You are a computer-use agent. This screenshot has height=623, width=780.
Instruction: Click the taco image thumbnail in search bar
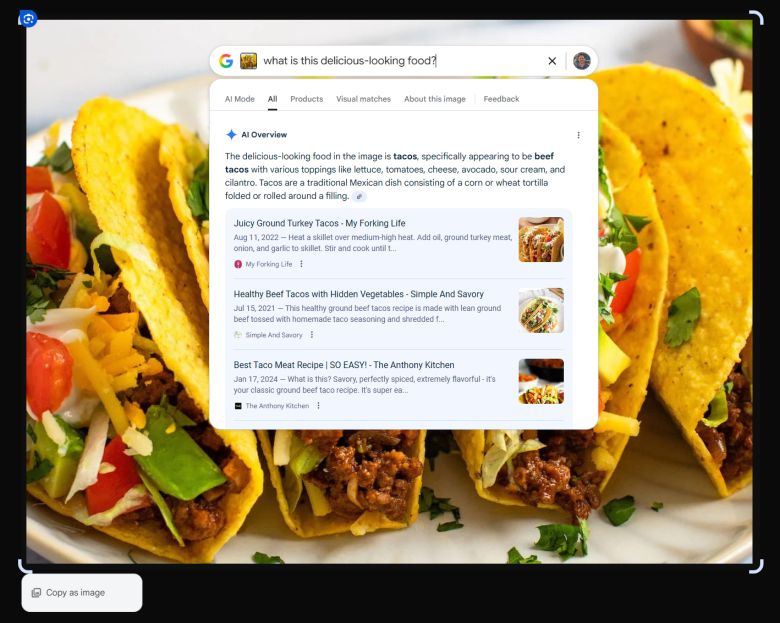pyautogui.click(x=248, y=61)
